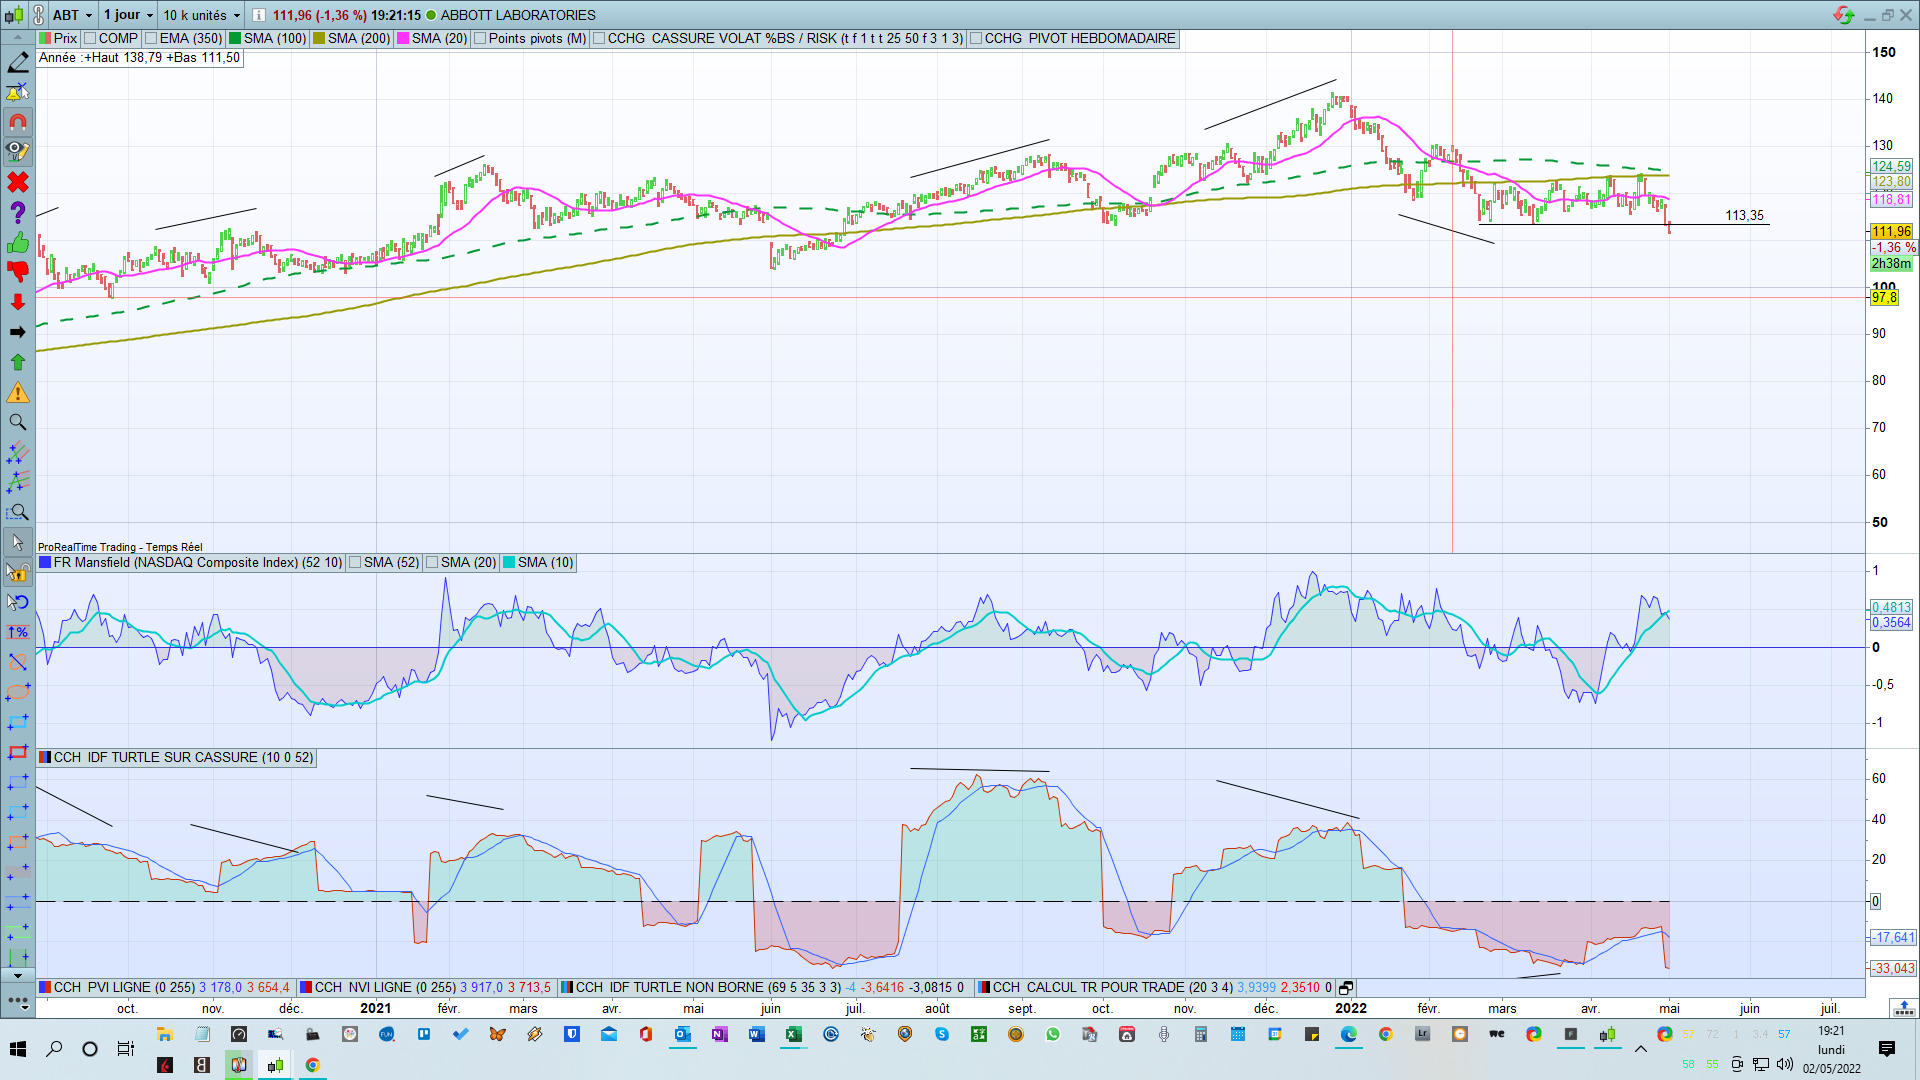Select the pencil drawing tool

click(x=18, y=63)
